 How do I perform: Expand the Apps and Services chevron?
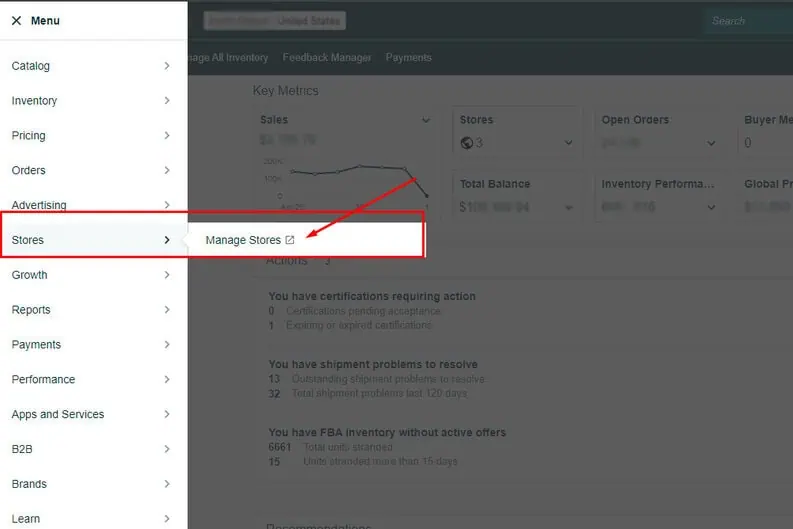[167, 414]
